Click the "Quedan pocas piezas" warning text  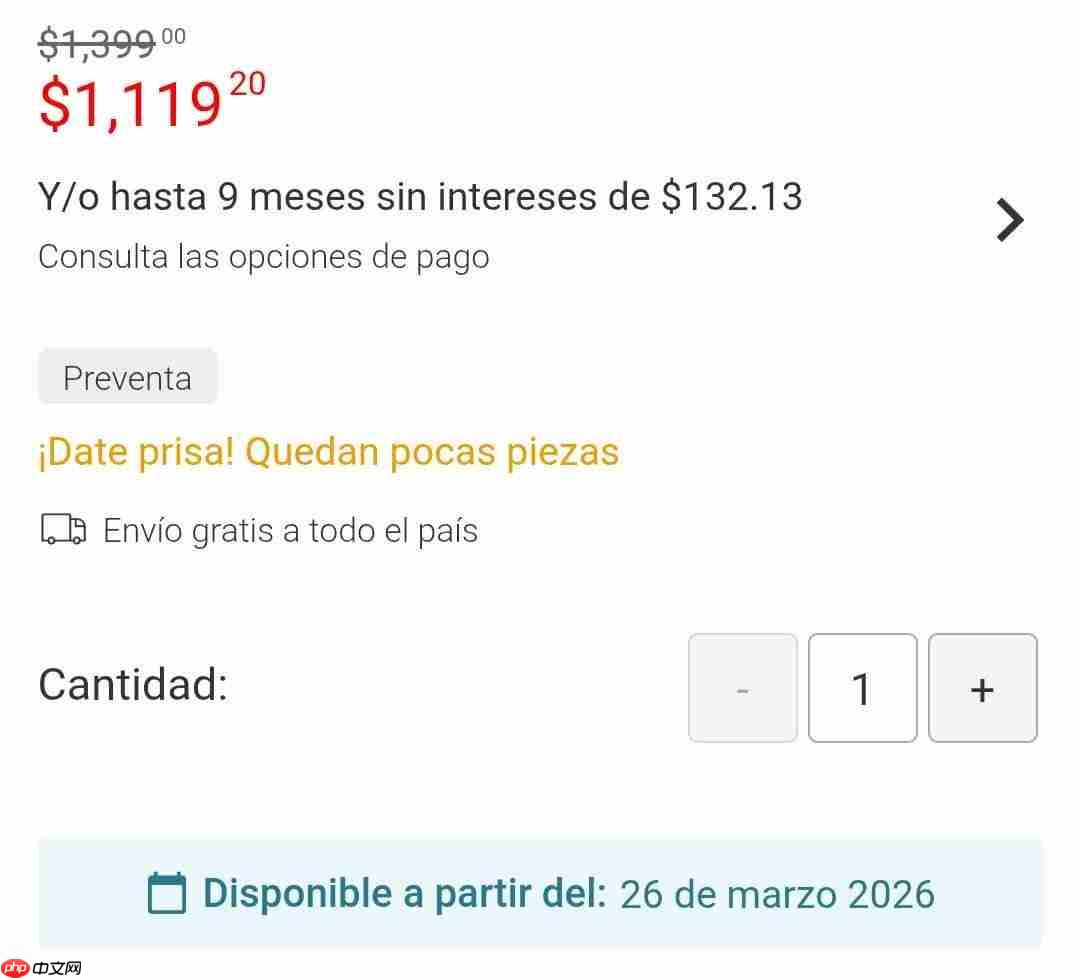(432, 452)
